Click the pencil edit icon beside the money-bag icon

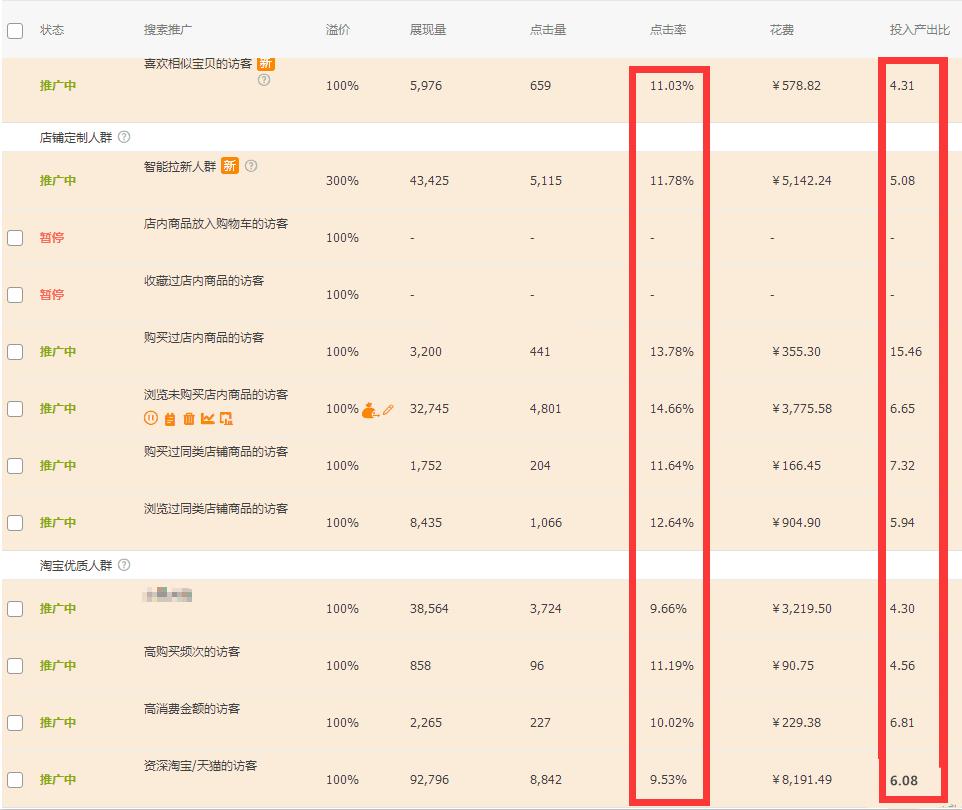[386, 408]
